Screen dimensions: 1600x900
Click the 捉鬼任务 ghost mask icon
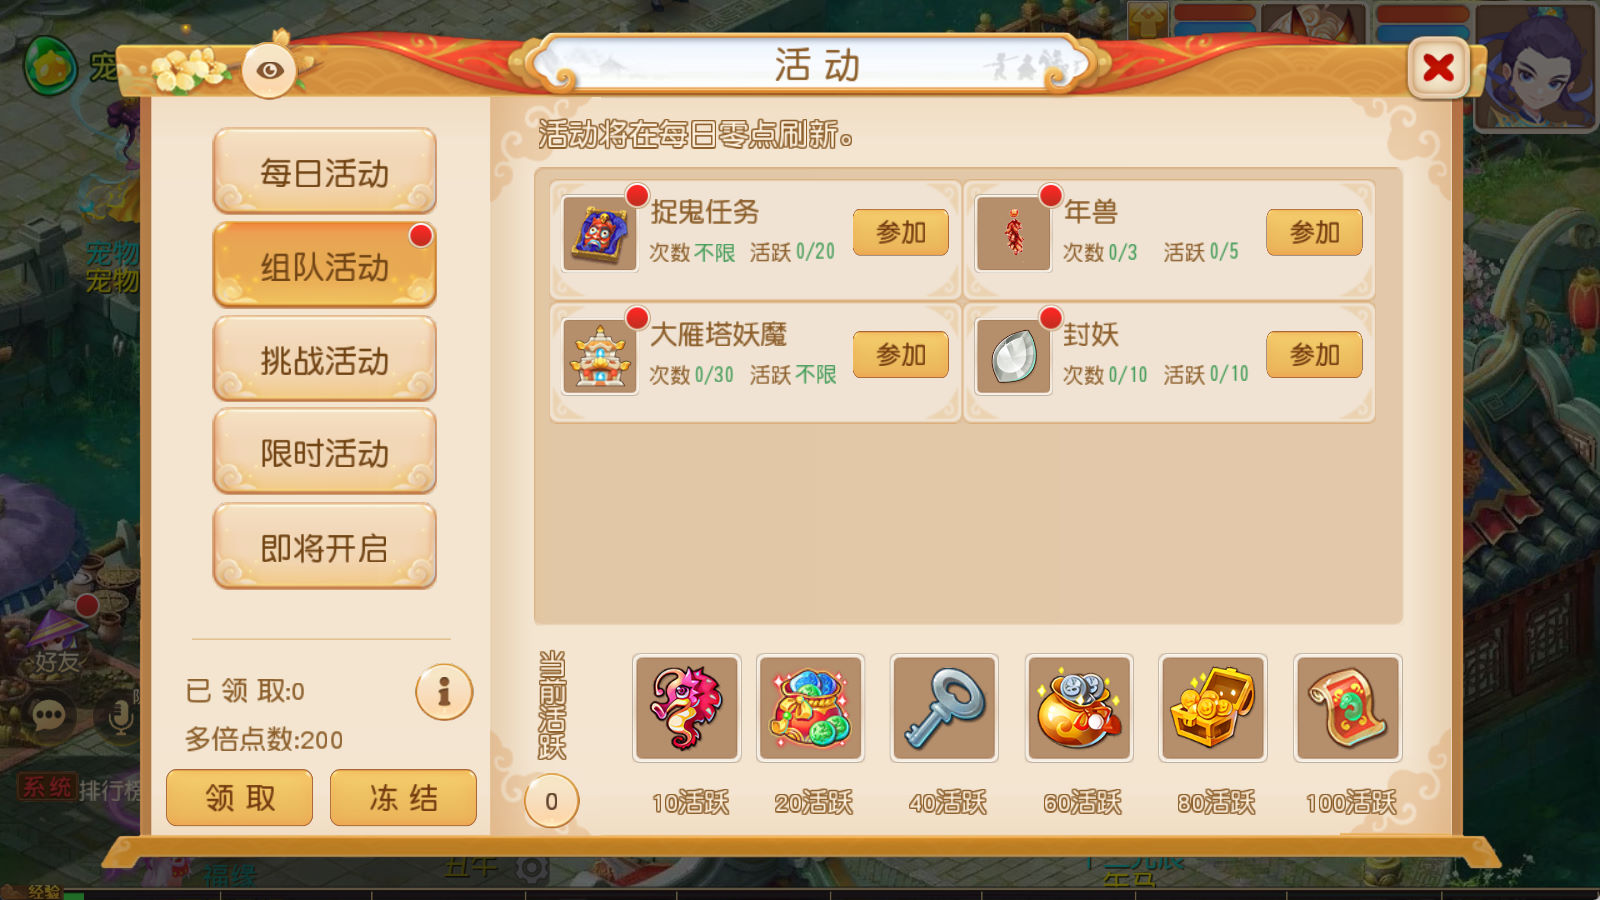(599, 233)
